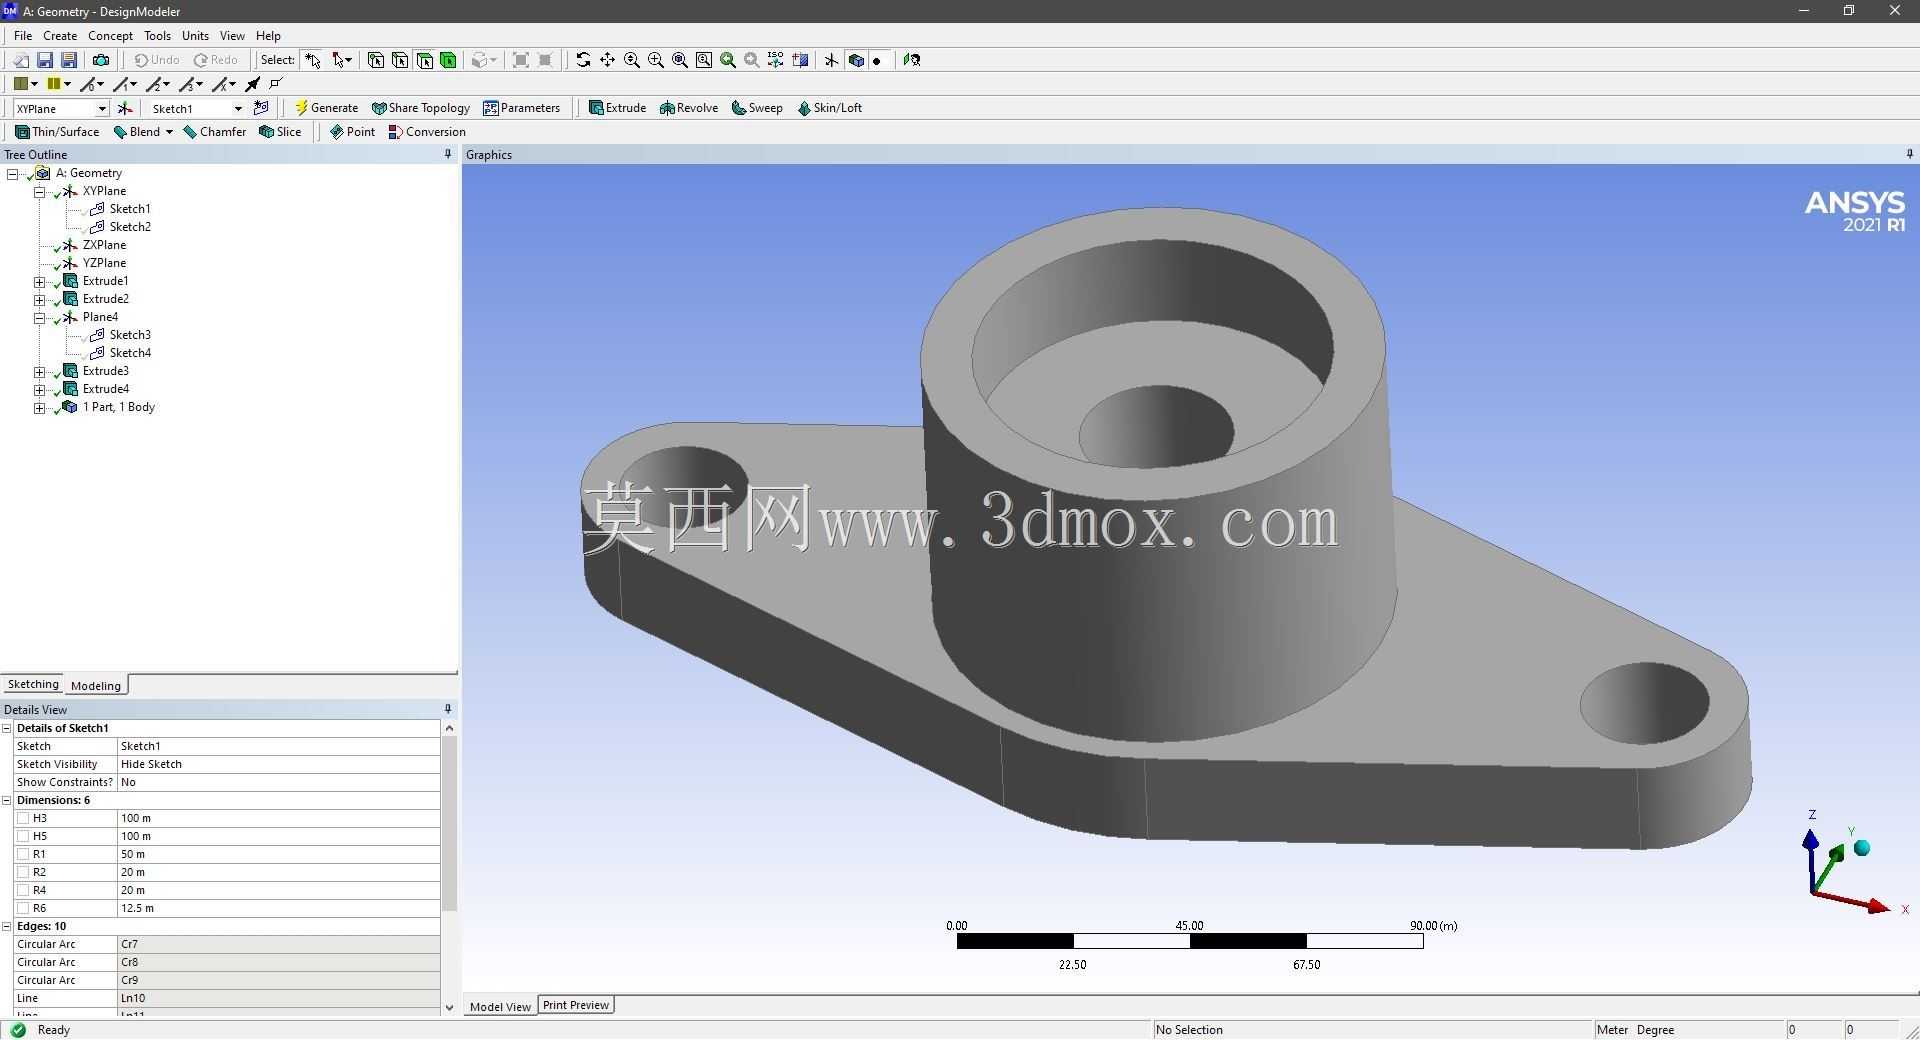Collapse the Dimensions: 6 section
Viewport: 1920px width, 1040px height.
[x=7, y=800]
